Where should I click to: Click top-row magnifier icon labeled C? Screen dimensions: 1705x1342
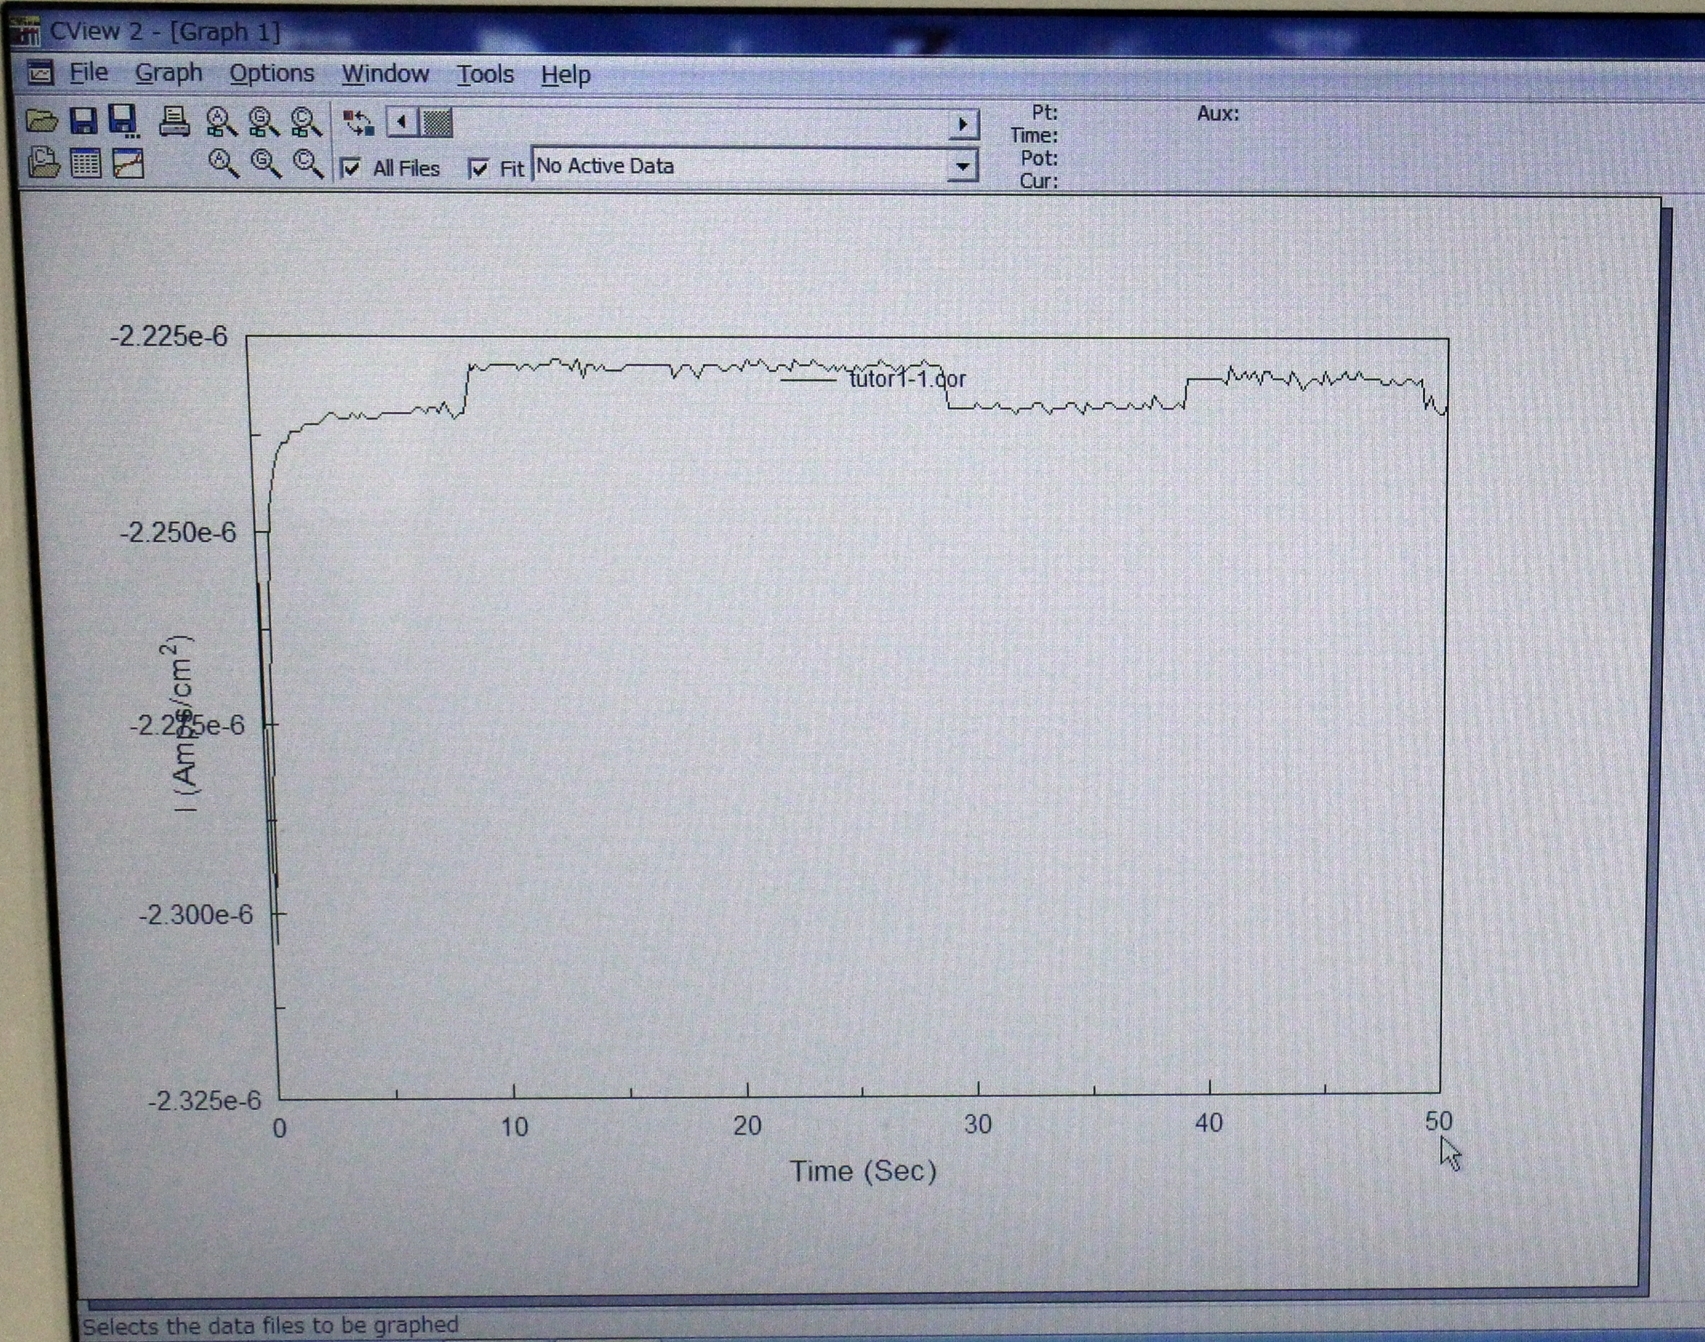coord(305,122)
